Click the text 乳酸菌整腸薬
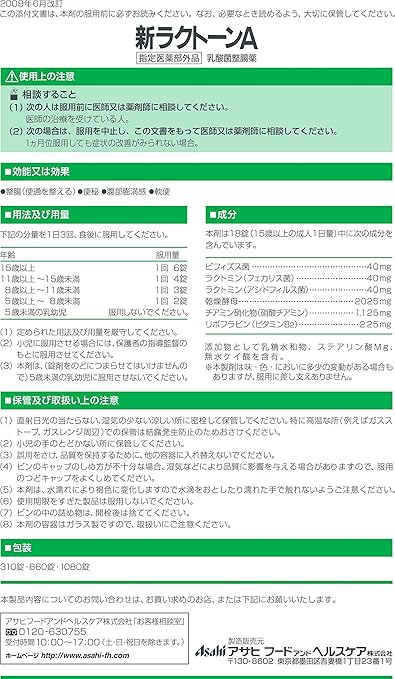395x679 pixels. (231, 58)
